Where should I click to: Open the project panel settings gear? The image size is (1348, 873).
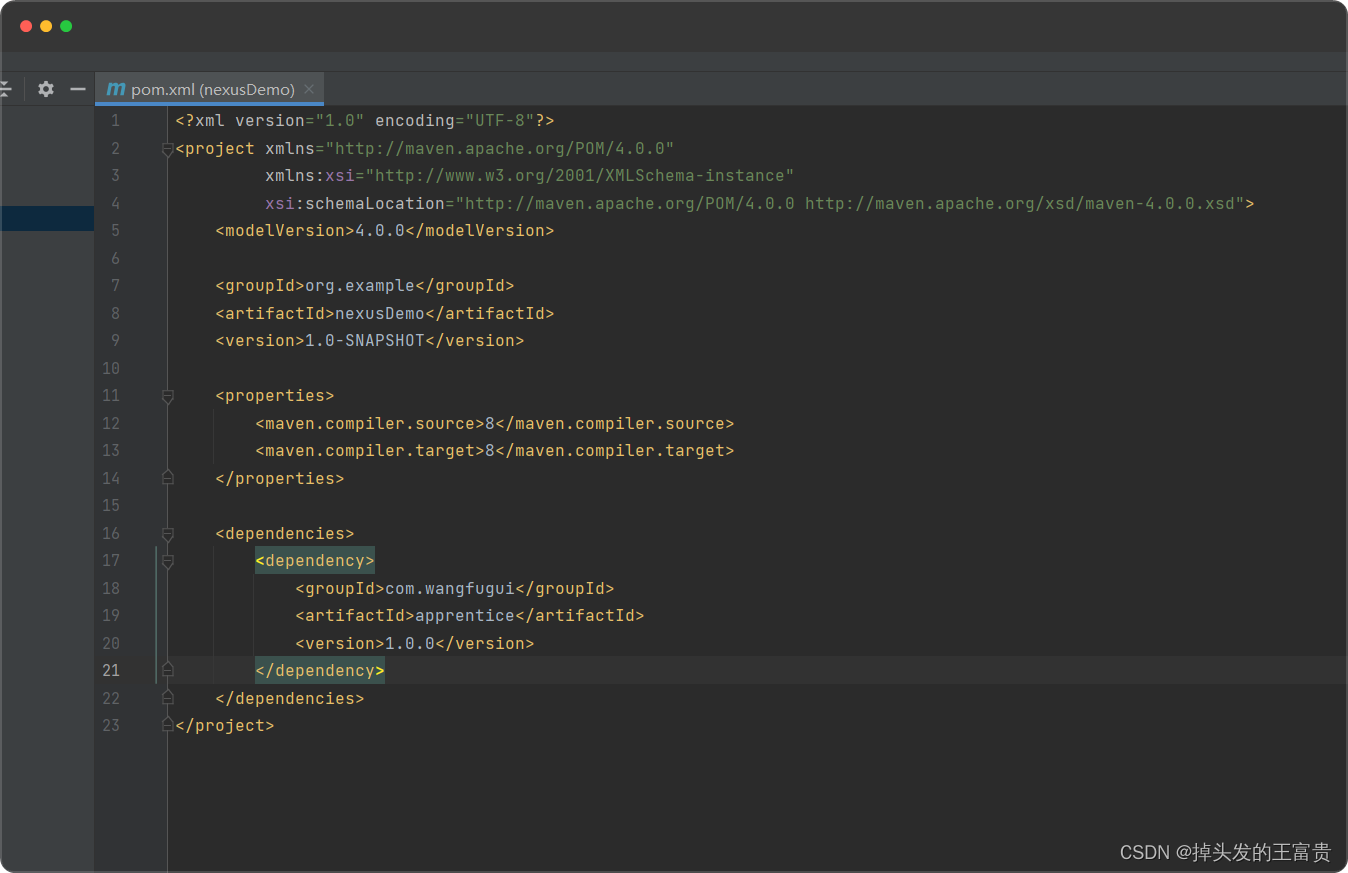(x=46, y=89)
